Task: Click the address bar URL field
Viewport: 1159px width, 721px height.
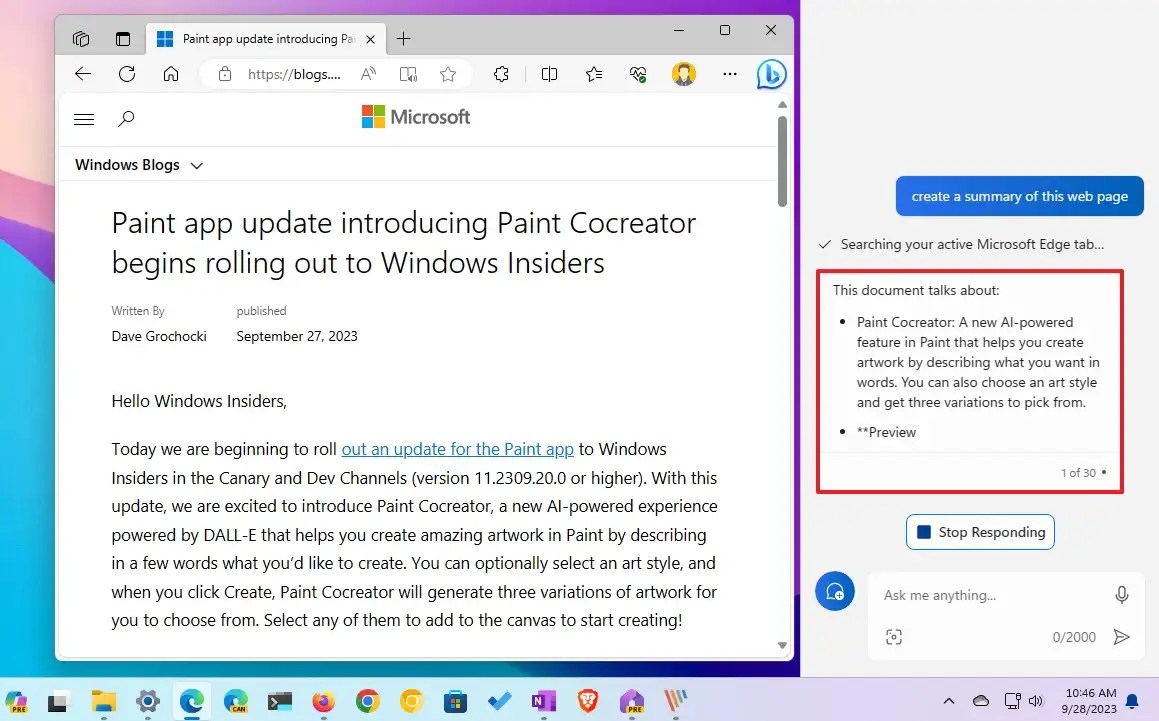Action: tap(294, 74)
